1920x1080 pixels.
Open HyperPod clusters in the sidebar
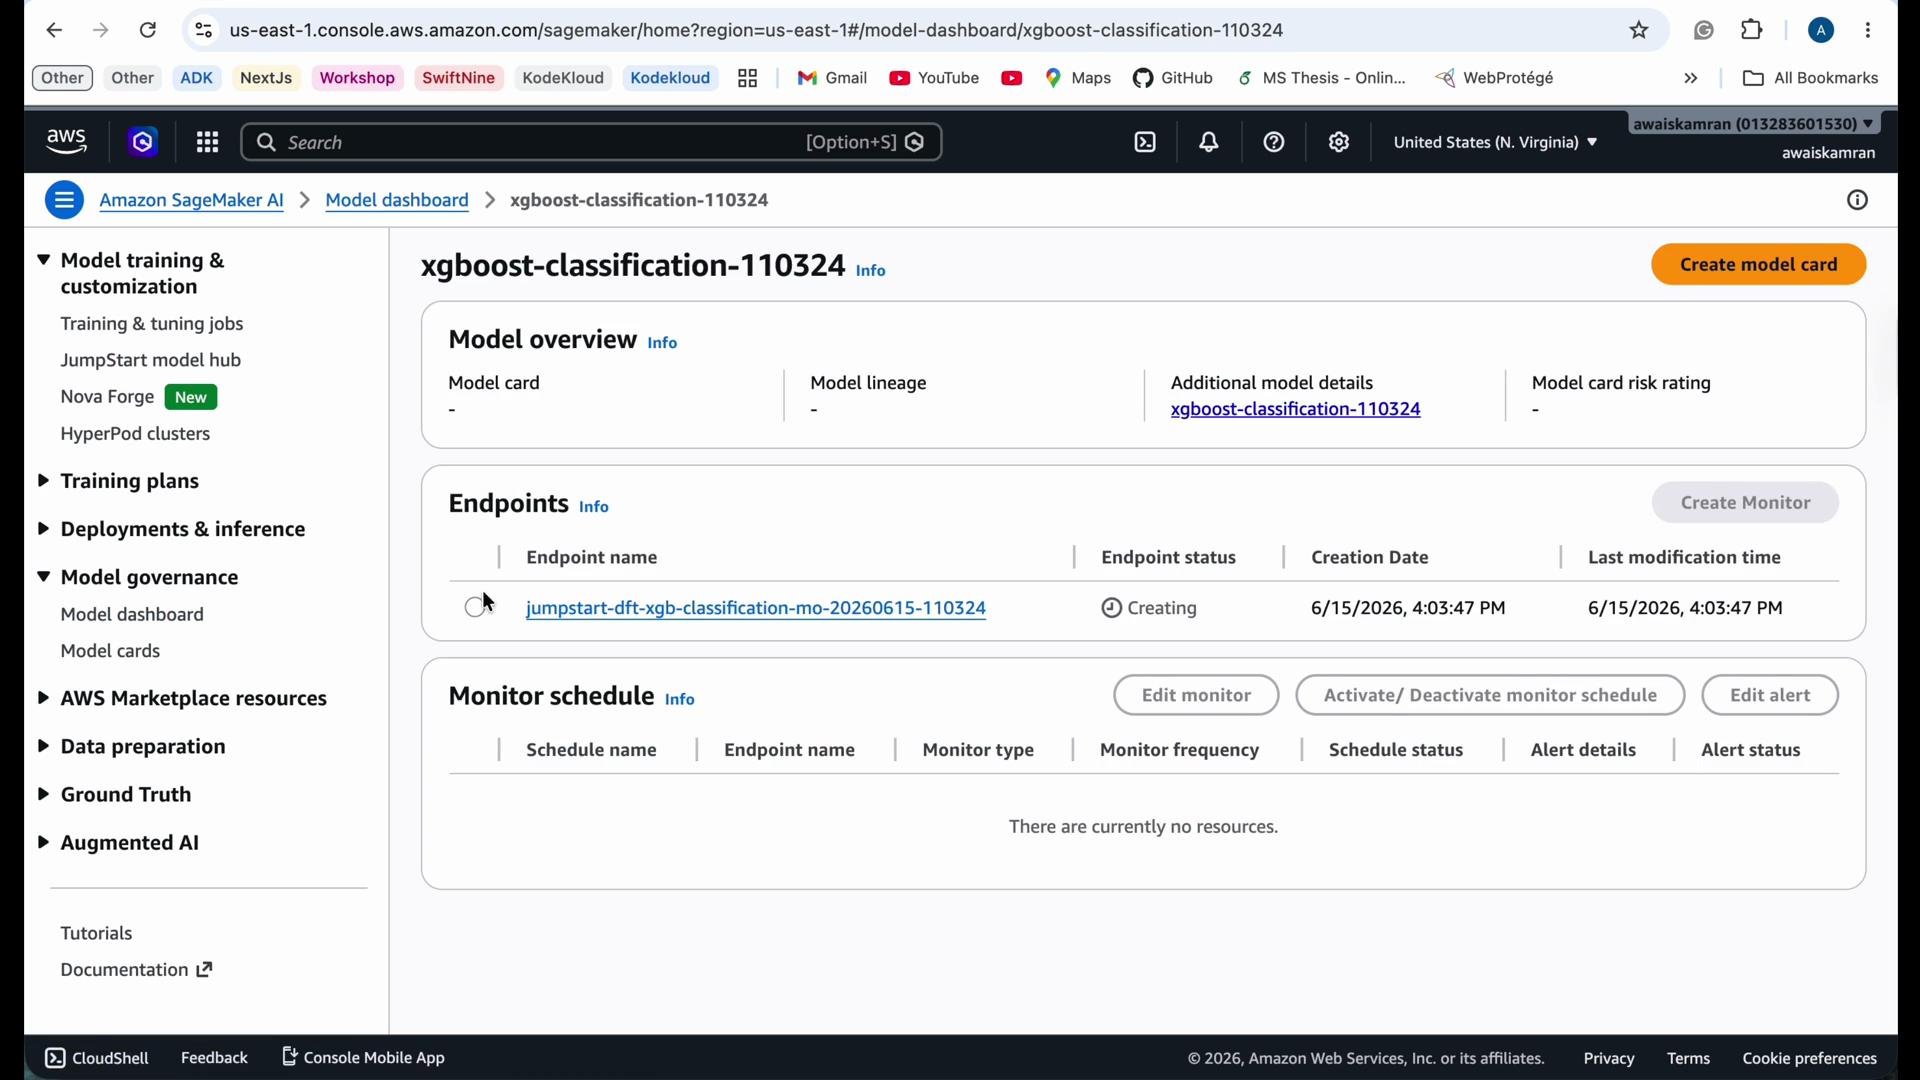(x=135, y=435)
